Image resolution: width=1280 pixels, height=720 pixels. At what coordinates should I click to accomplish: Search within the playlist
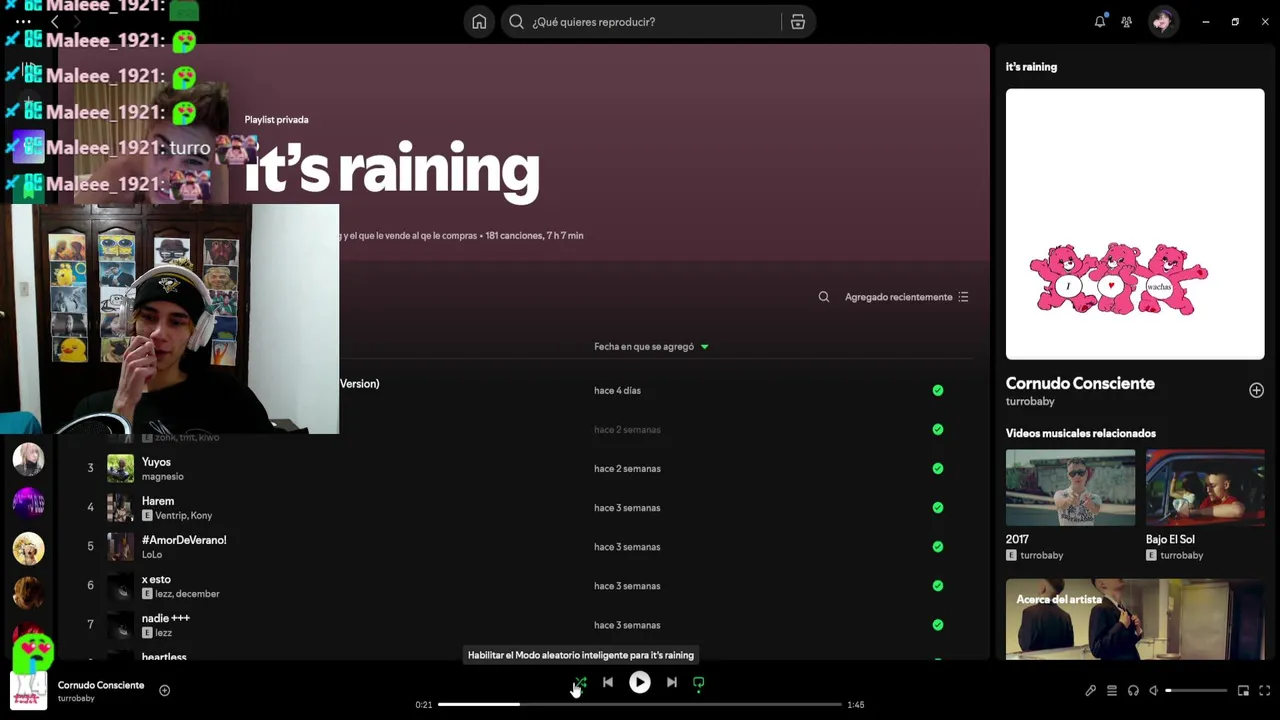[824, 297]
